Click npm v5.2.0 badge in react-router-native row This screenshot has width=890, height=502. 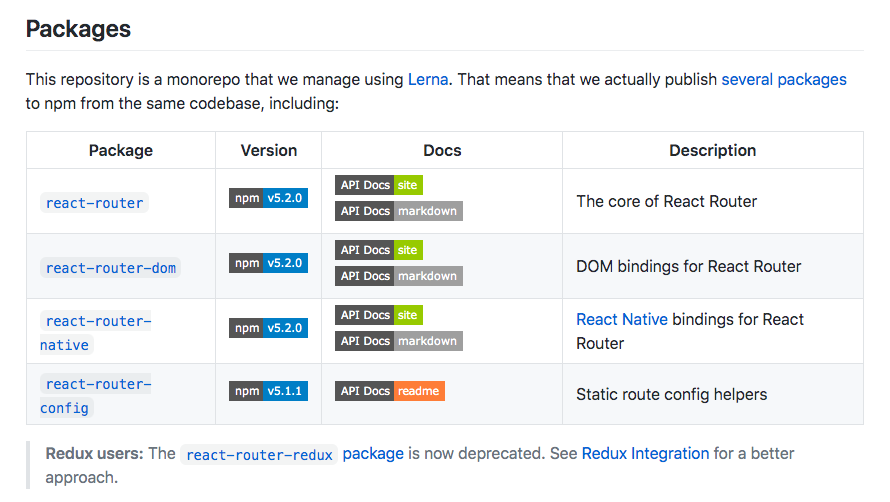tap(268, 328)
